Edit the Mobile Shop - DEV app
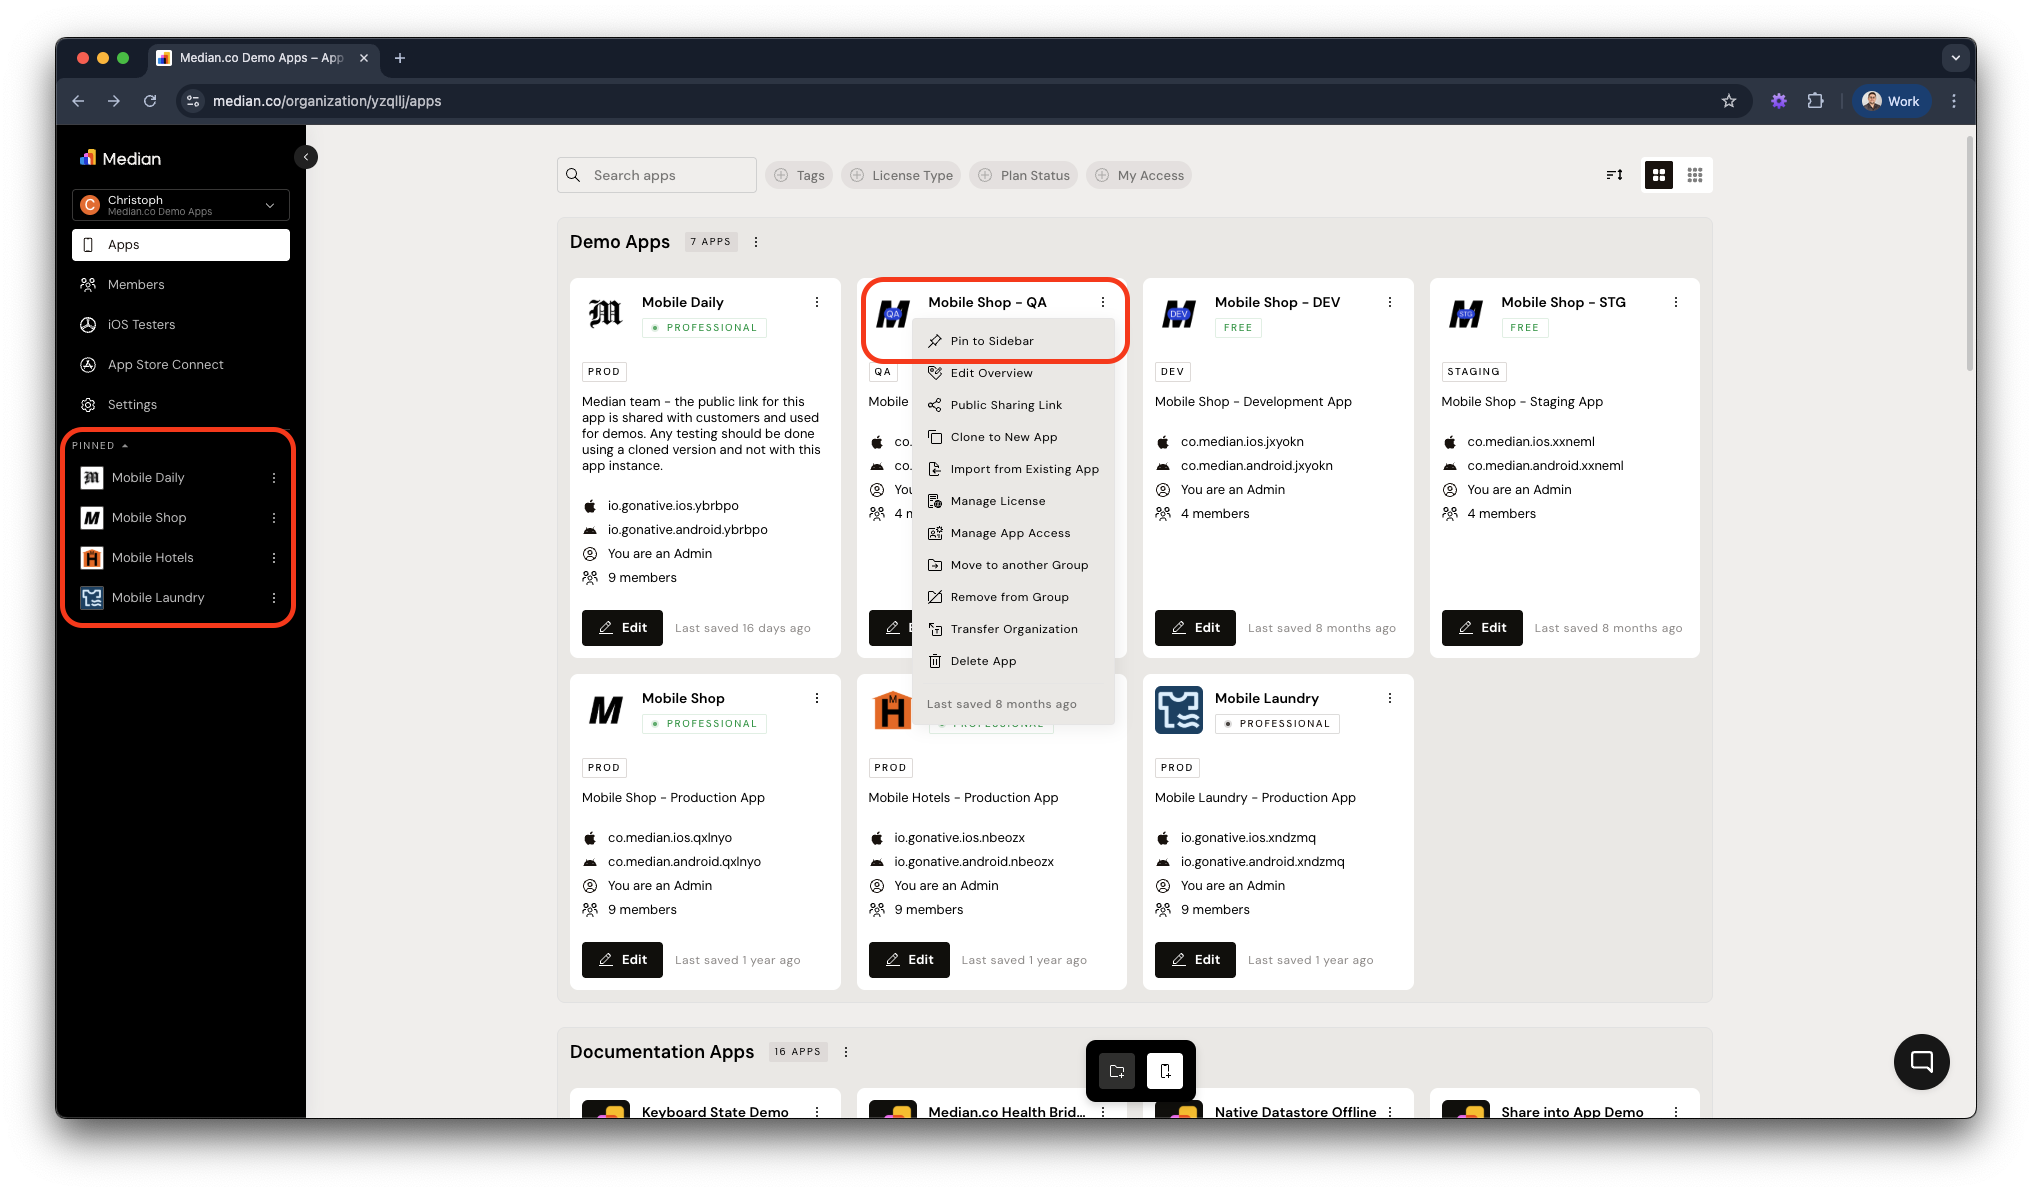The height and width of the screenshot is (1192, 2032). pos(1195,628)
